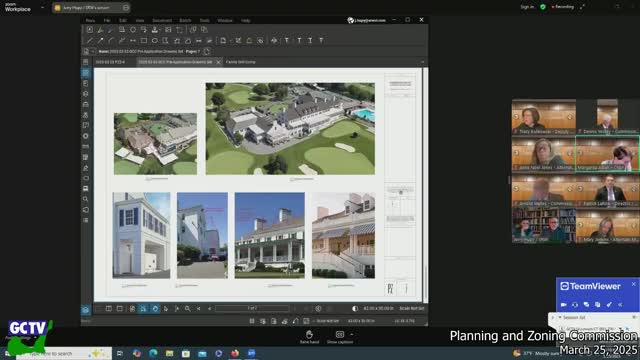Select the Zoom tool in navigation bar
The height and width of the screenshot is (360, 640).
187,309
